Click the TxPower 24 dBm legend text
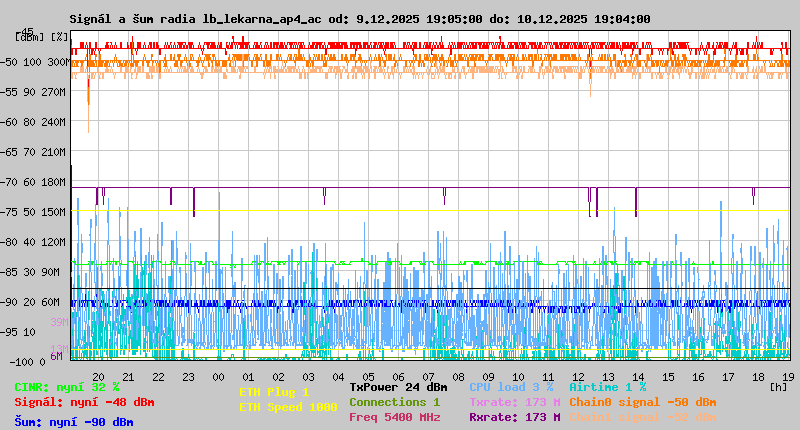 [x=398, y=387]
